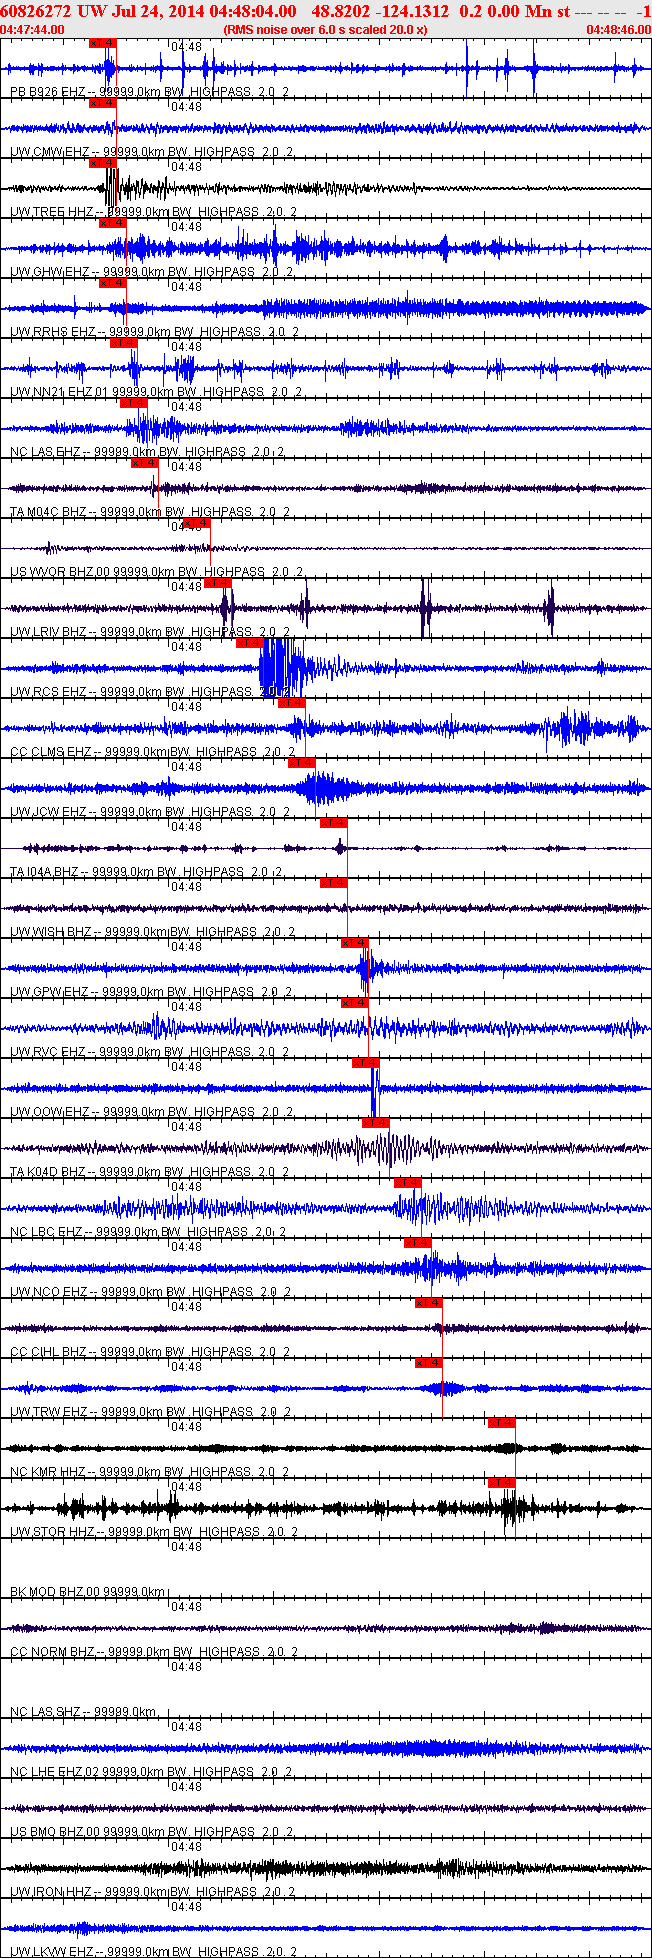Click the pick flag on UW RCS trace
Screen dimensions: 652x1958
point(250,643)
